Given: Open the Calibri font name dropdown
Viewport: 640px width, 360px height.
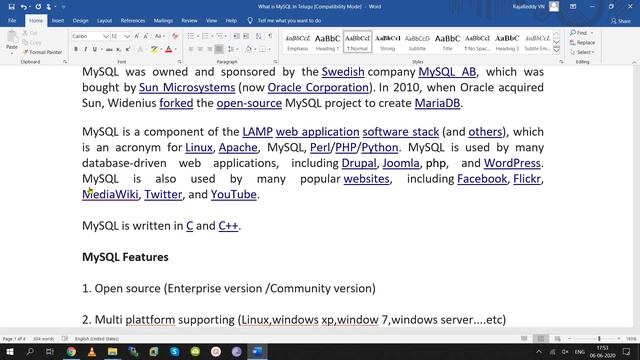Looking at the screenshot, I should point(106,36).
